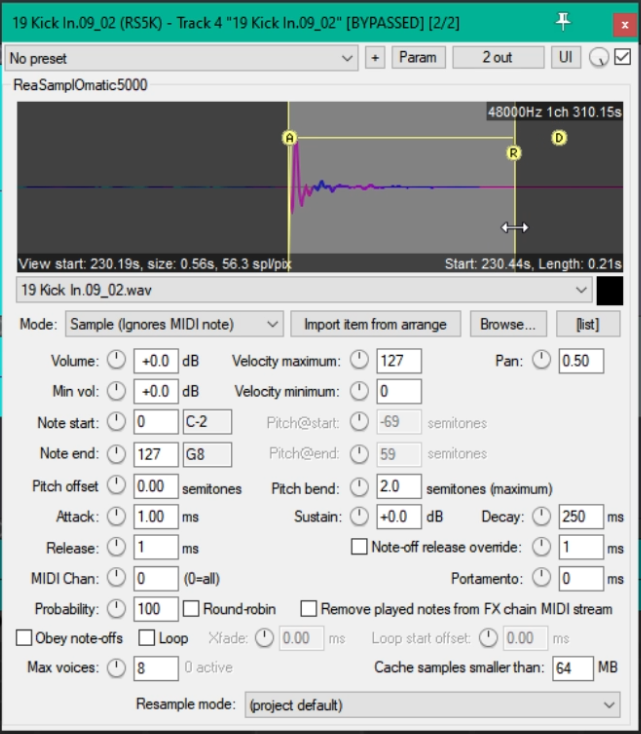The height and width of the screenshot is (734, 641).
Task: Enable the Round-robin checkbox
Action: tap(191, 609)
